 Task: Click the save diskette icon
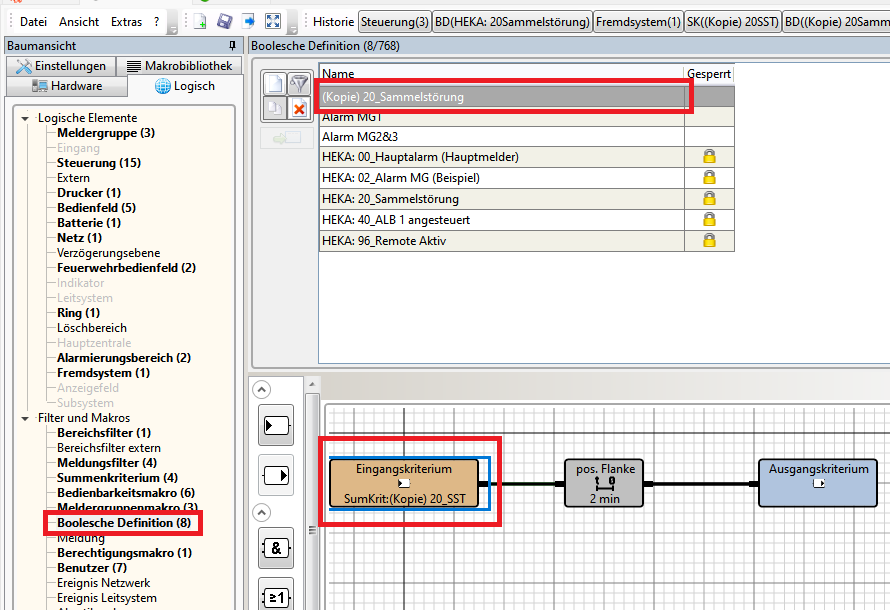click(225, 22)
